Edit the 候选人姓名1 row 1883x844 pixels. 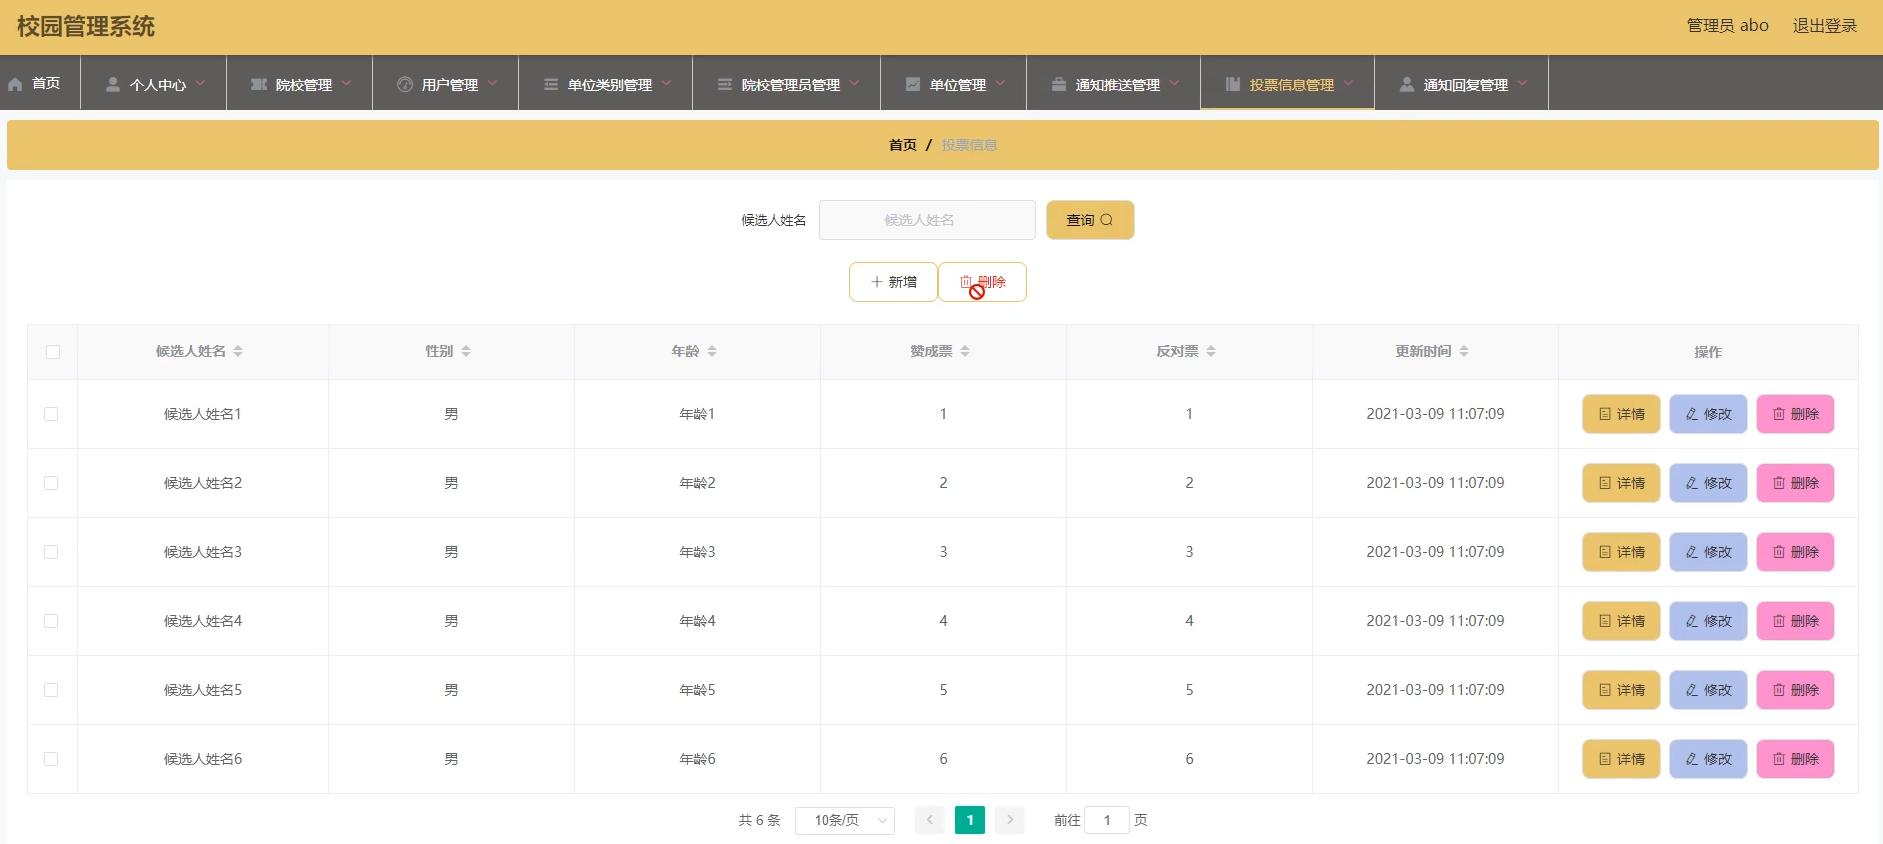(x=1708, y=414)
